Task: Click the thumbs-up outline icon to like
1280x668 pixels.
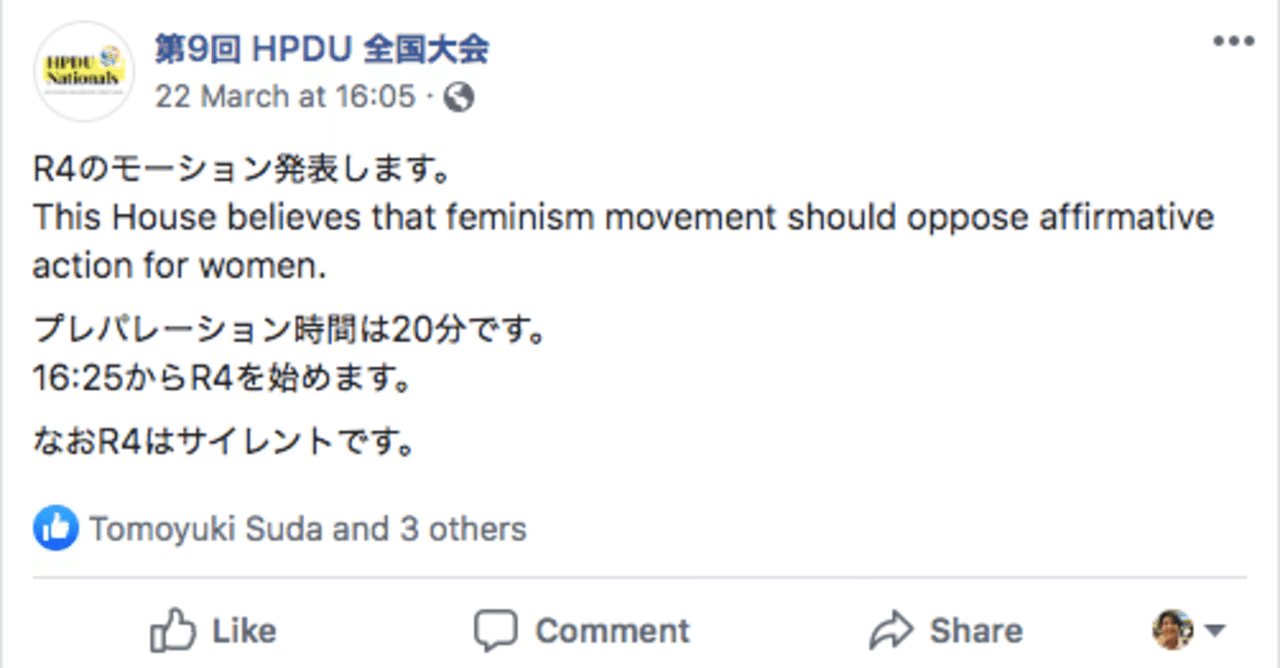Action: point(173,630)
